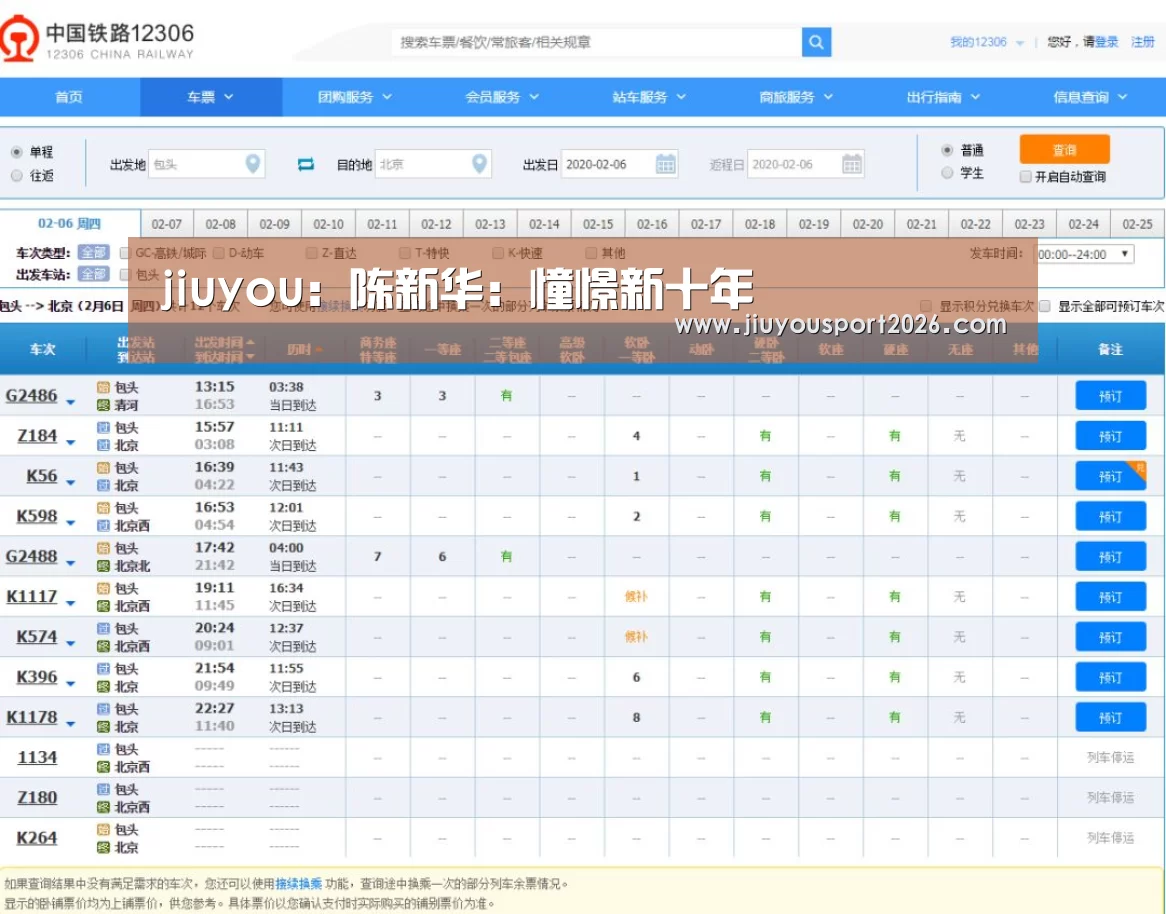This screenshot has height=914, width=1166.
Task: Click 有 second-class seat cell for G2488
Action: [x=506, y=556]
